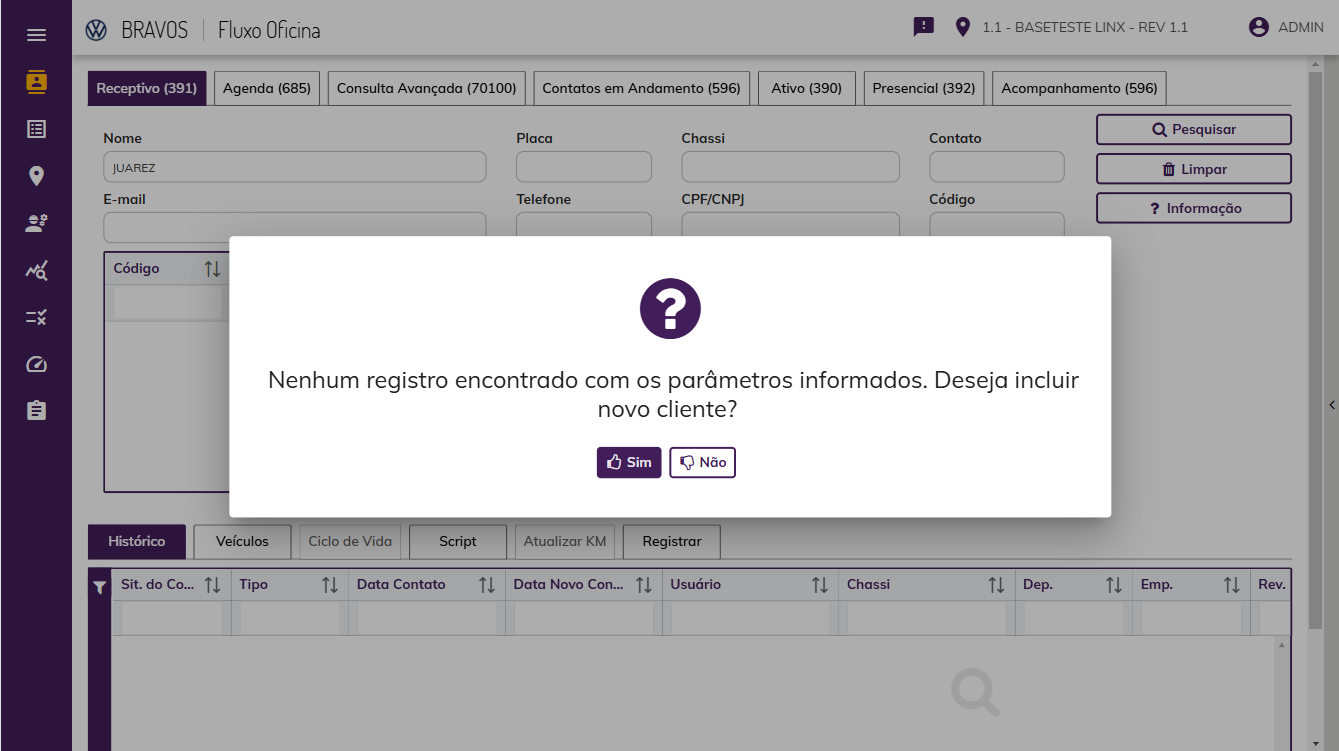Open the speedometer sidebar icon

pyautogui.click(x=36, y=364)
